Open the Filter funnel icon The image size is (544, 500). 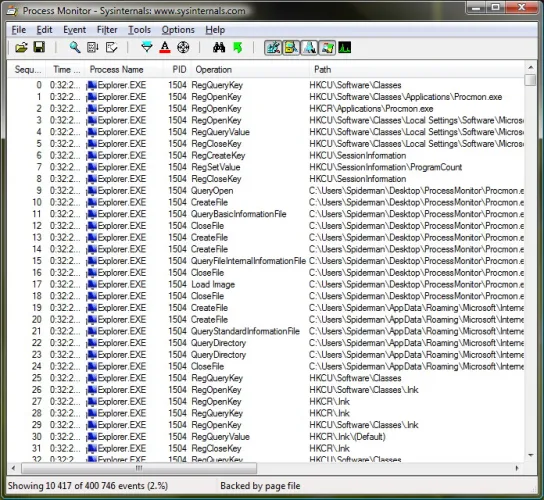coord(147,47)
